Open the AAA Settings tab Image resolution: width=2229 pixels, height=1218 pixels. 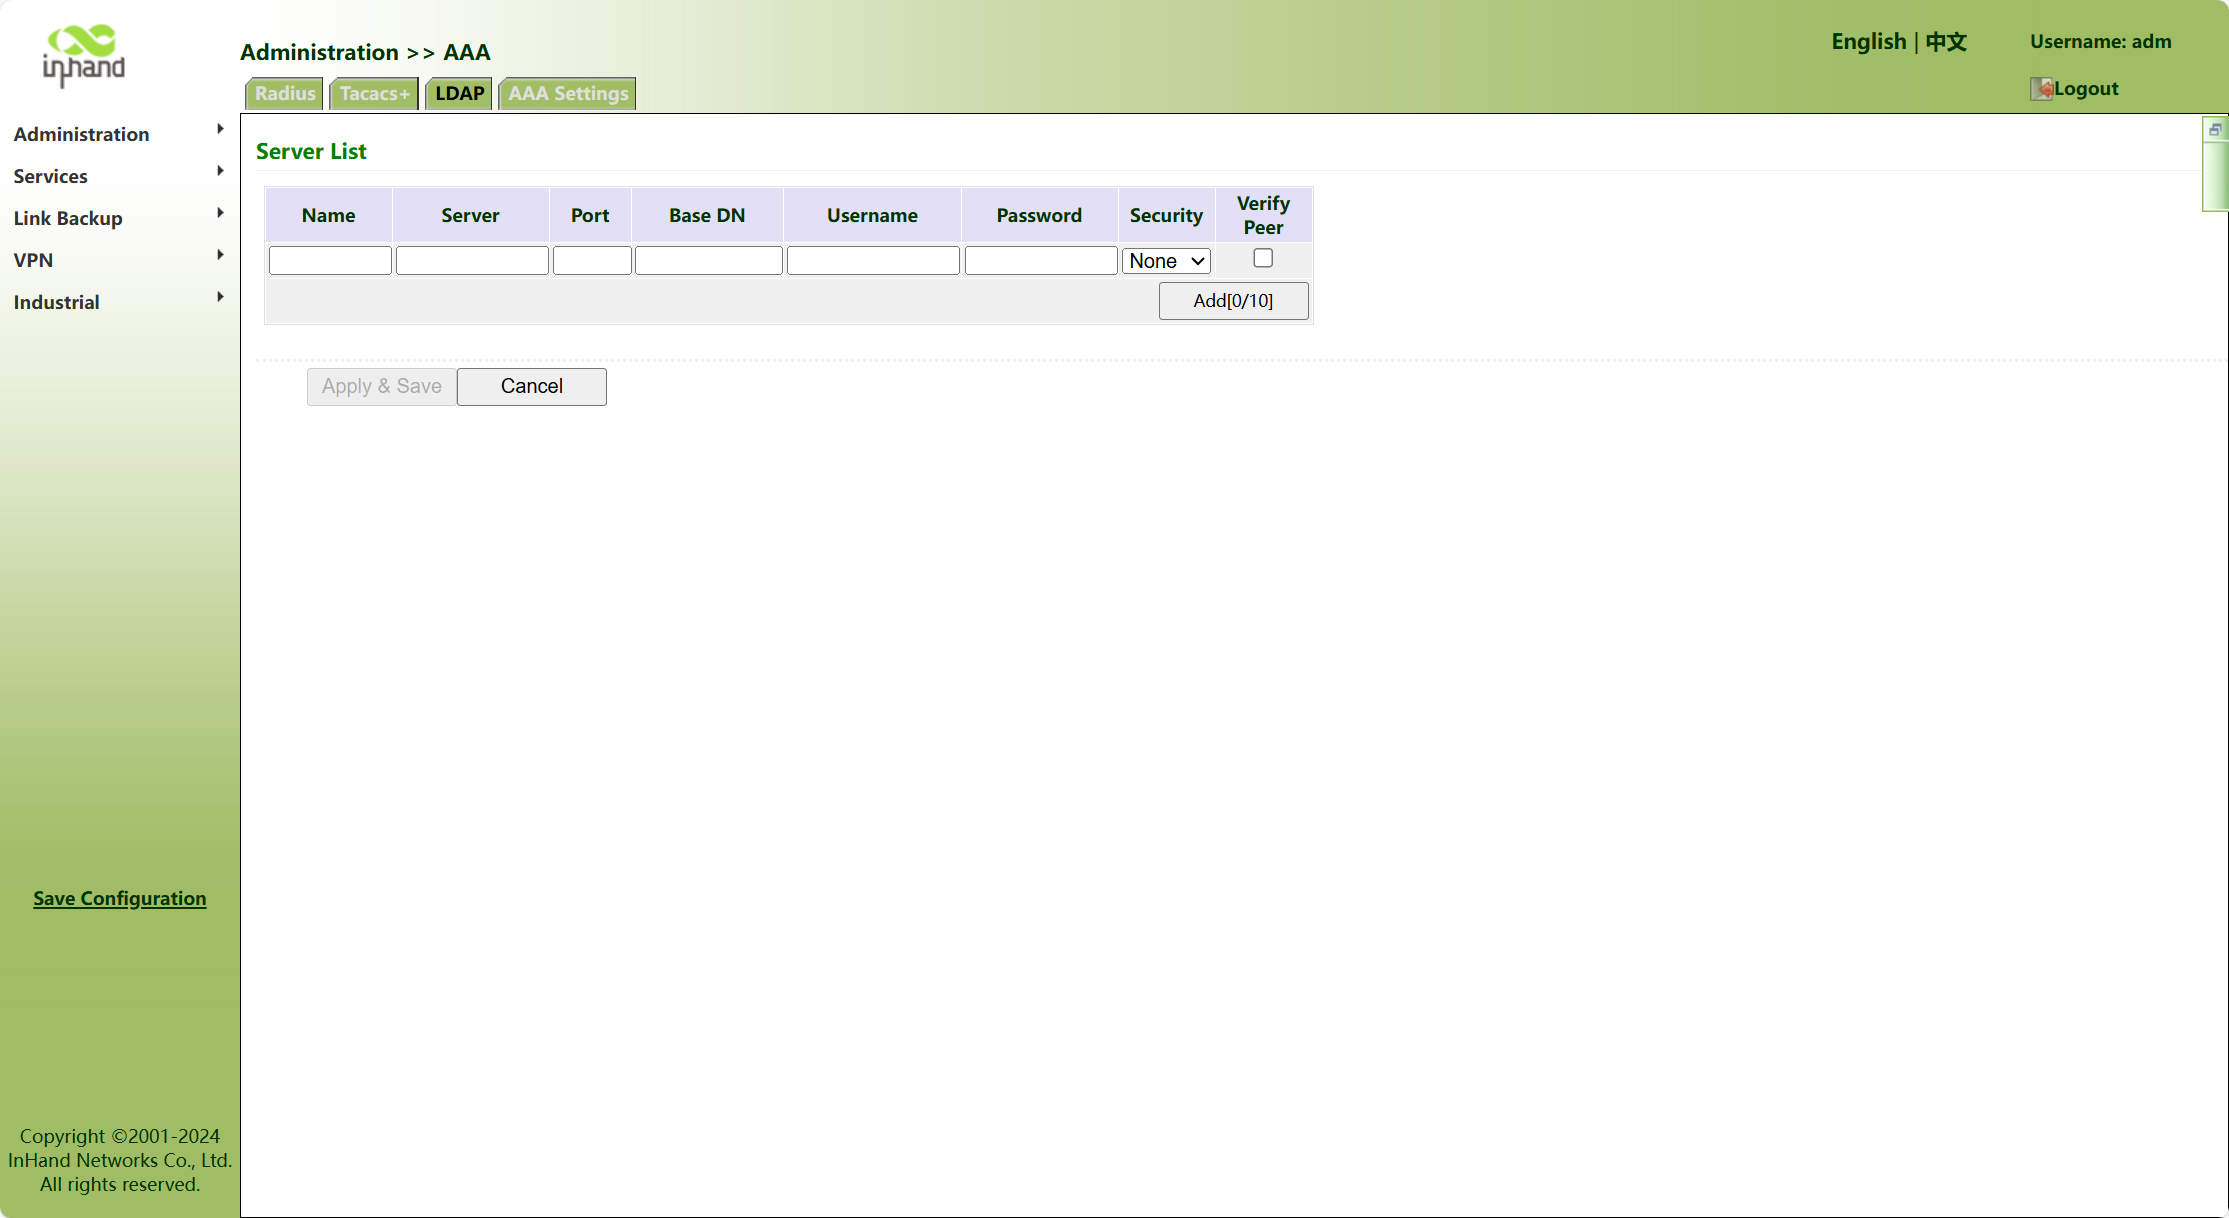pos(568,94)
